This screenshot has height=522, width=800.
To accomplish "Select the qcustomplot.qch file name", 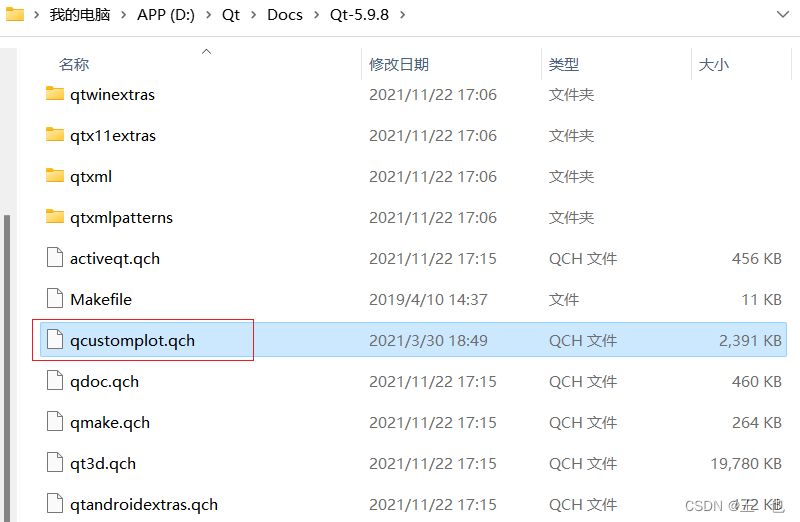I will [132, 340].
